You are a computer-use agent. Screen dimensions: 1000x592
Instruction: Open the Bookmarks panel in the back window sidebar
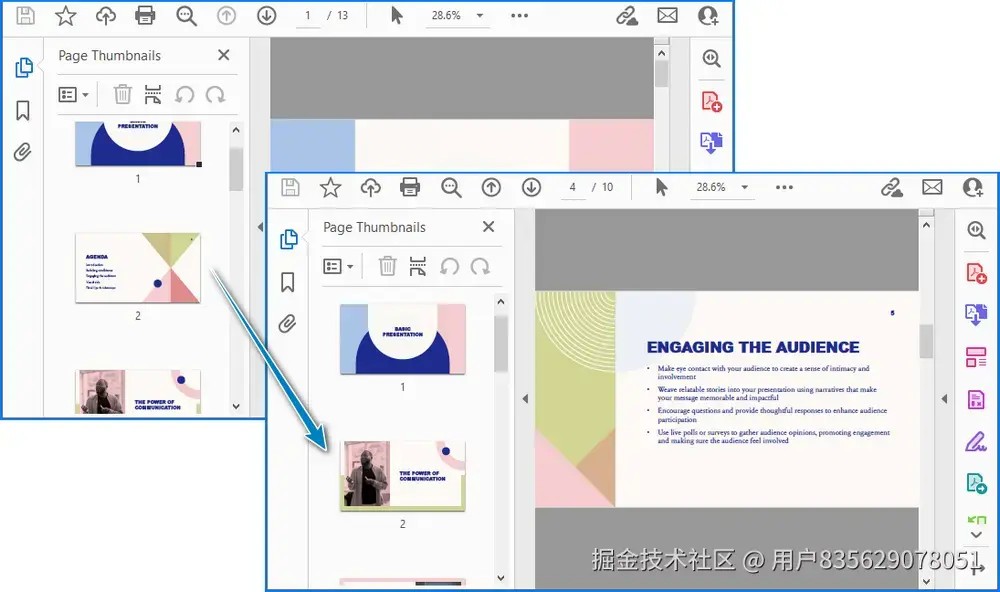(23, 110)
